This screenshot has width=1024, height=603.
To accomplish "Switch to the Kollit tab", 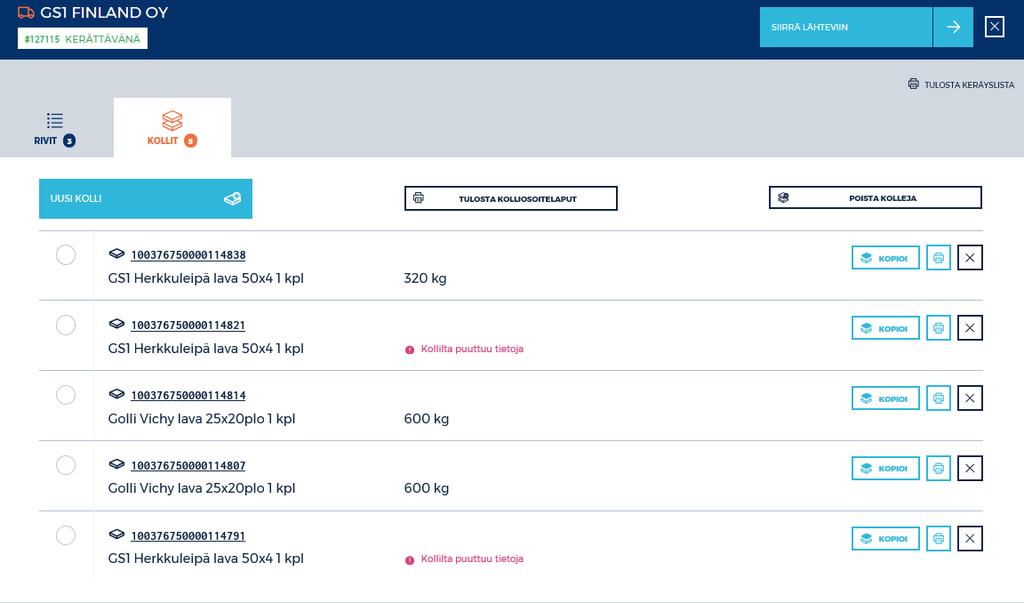I will 172,128.
